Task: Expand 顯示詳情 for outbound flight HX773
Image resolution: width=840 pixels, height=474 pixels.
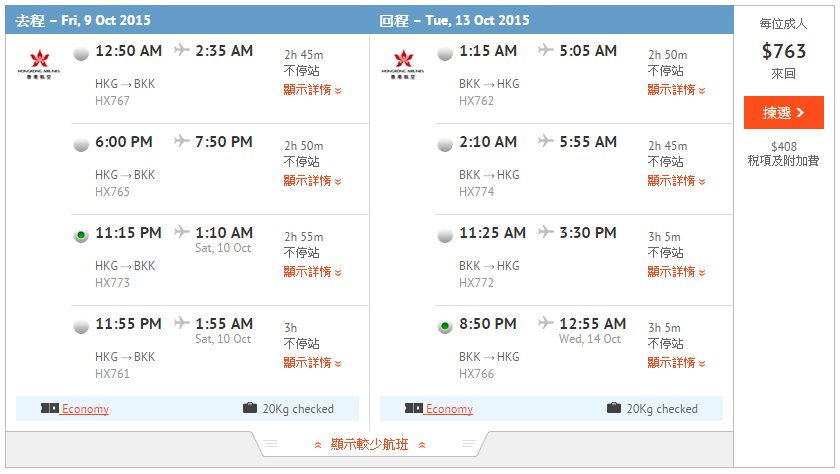Action: point(312,272)
